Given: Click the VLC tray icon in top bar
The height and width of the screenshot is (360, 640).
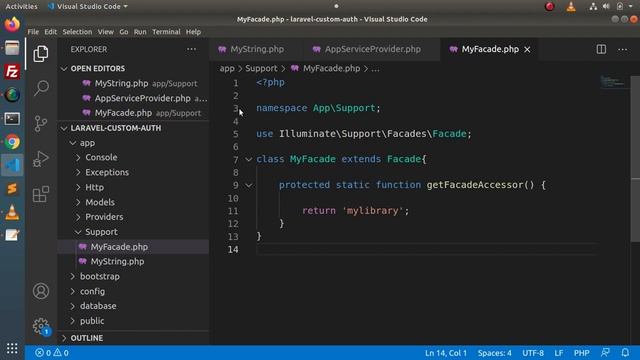Looking at the screenshot, I should 571,7.
